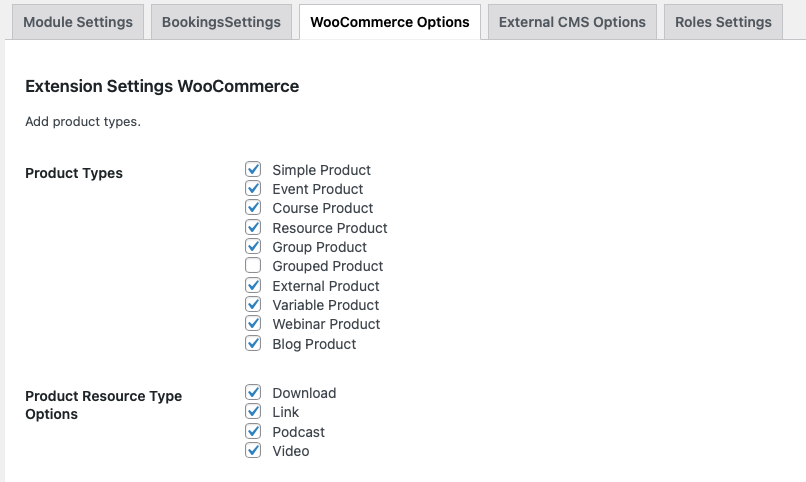806x482 pixels.
Task: Open the Roles Settings tab
Action: (723, 22)
